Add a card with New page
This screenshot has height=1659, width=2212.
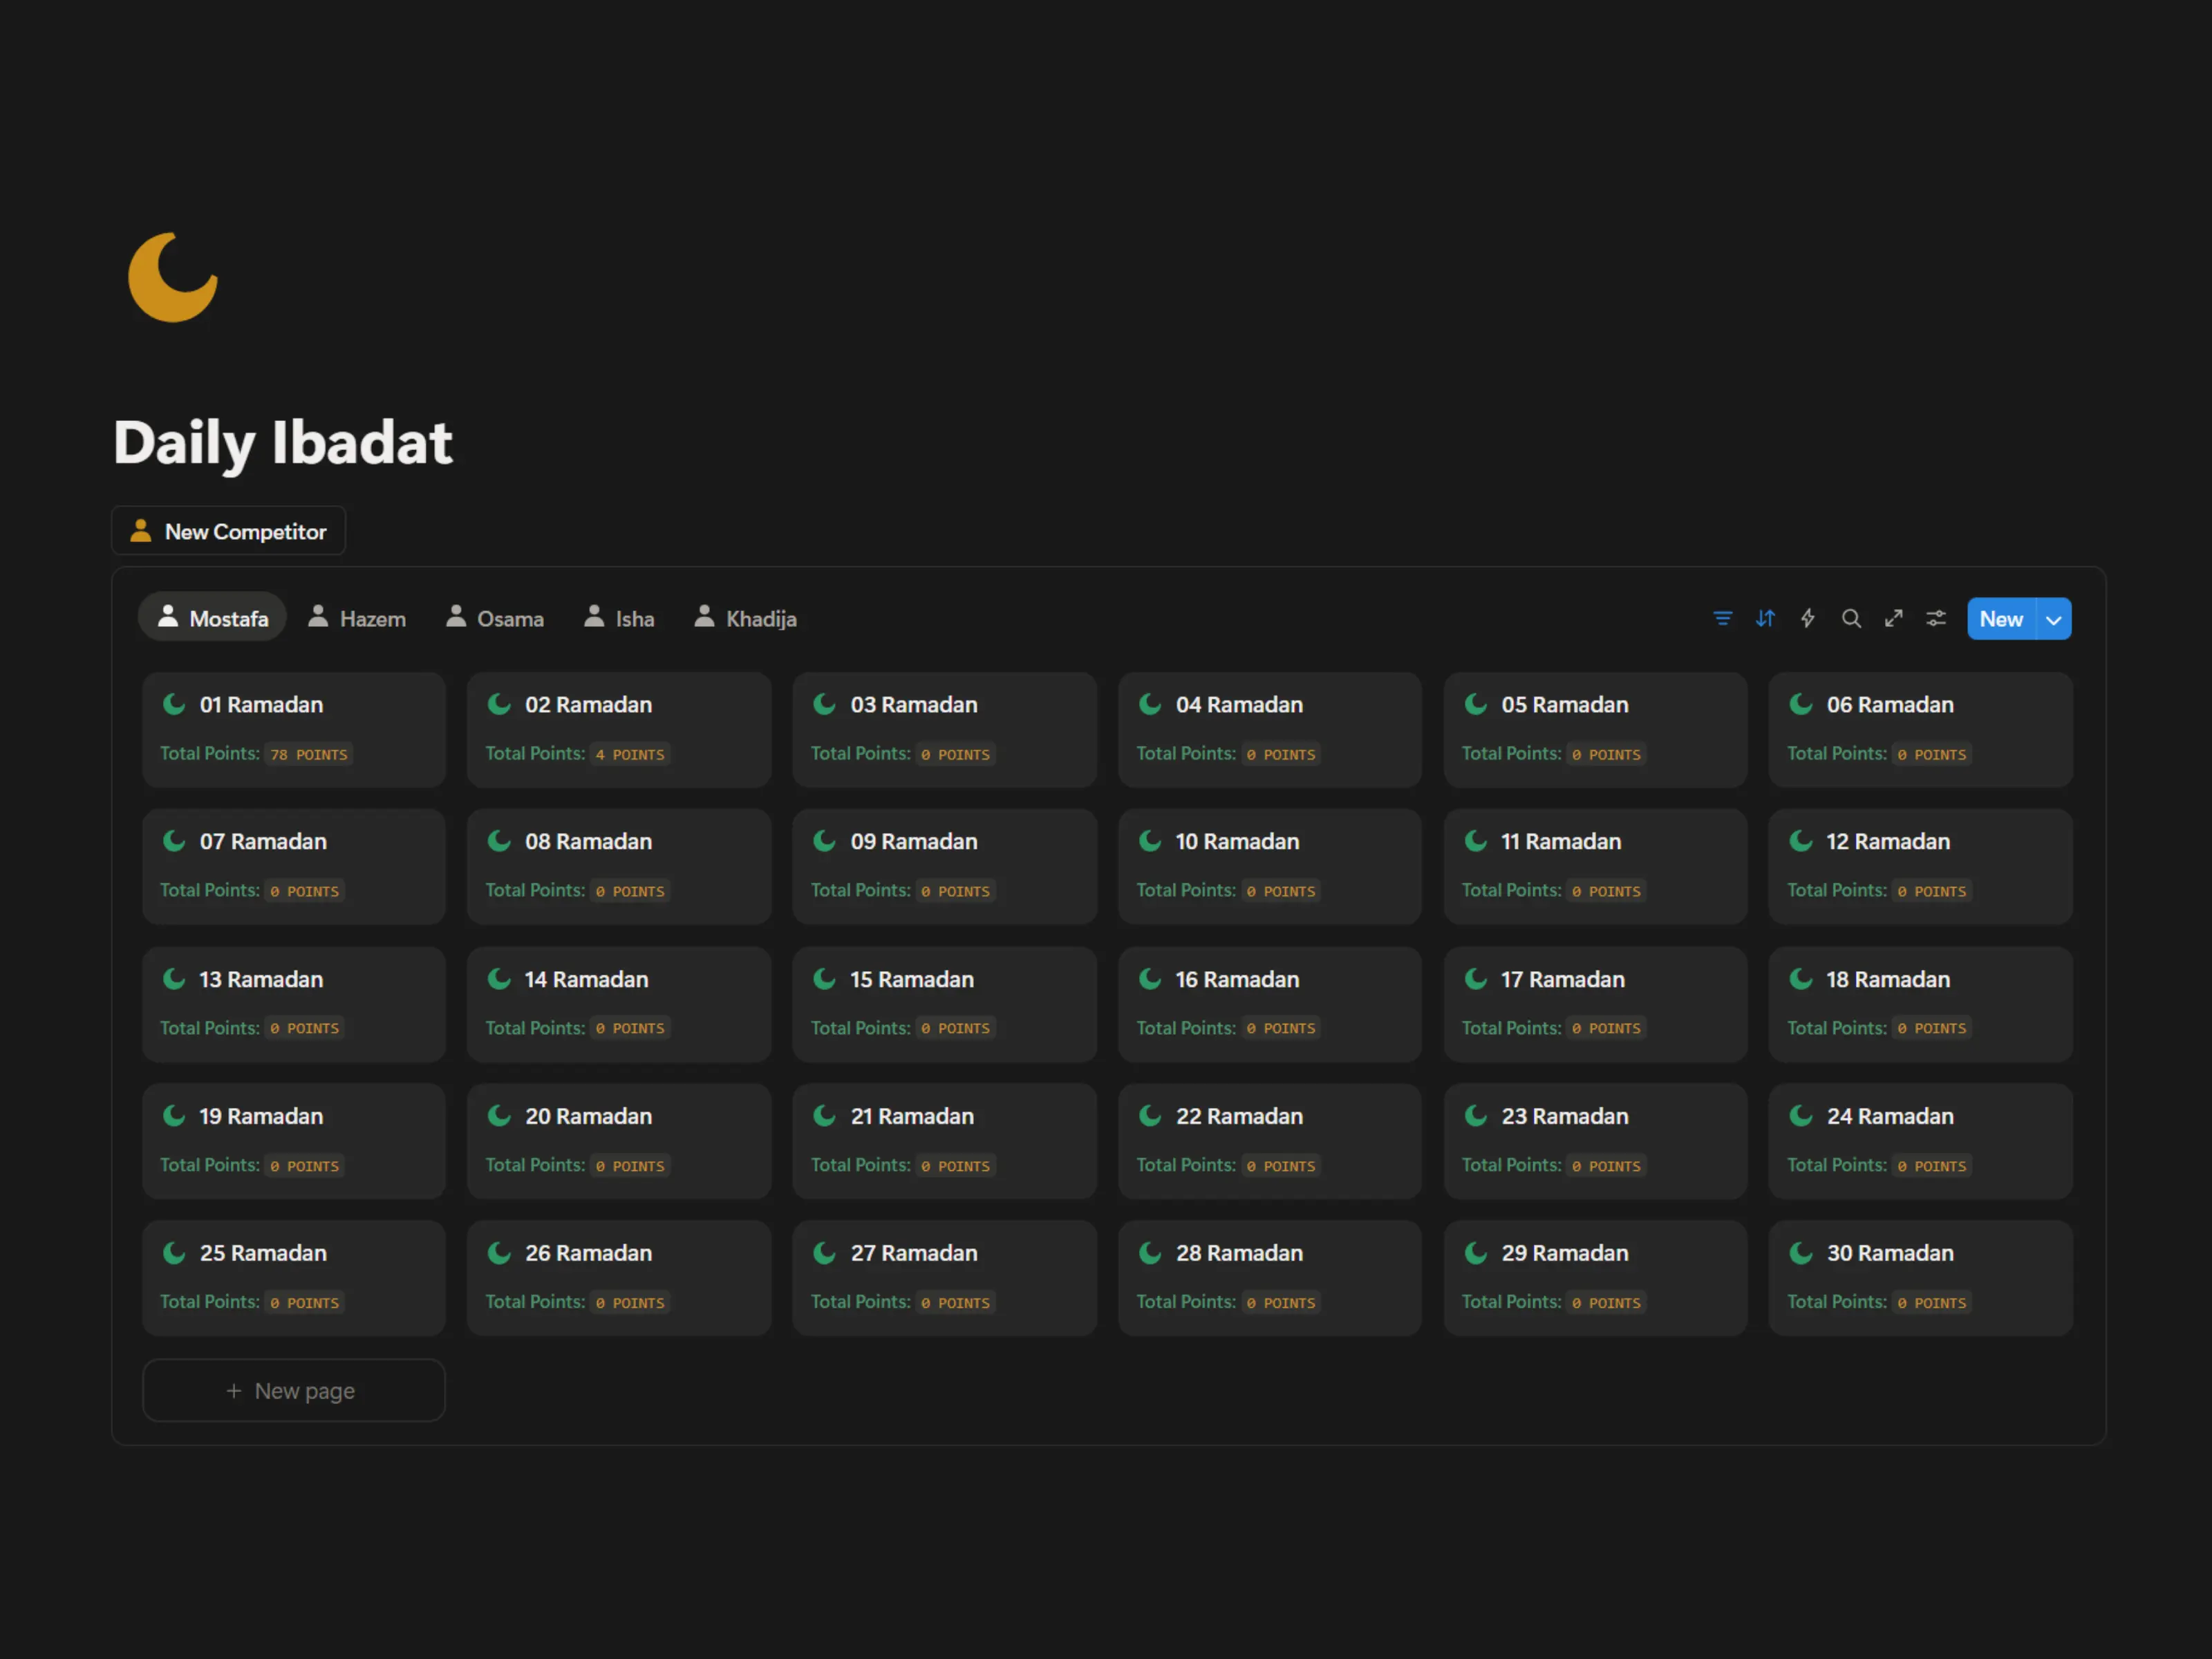(293, 1390)
